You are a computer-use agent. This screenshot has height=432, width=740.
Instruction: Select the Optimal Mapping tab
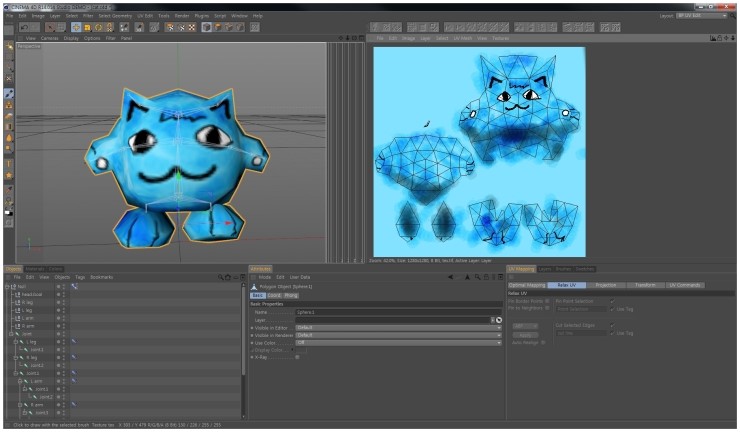pos(527,285)
